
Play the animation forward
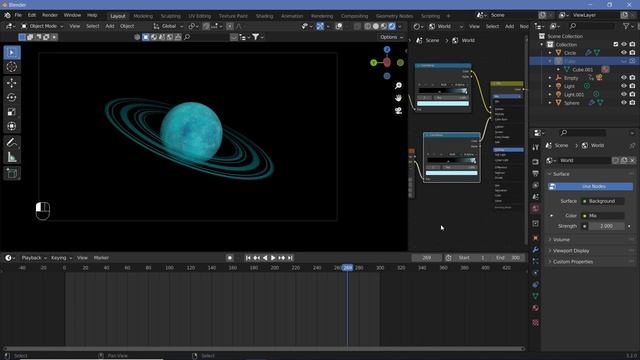[273, 258]
